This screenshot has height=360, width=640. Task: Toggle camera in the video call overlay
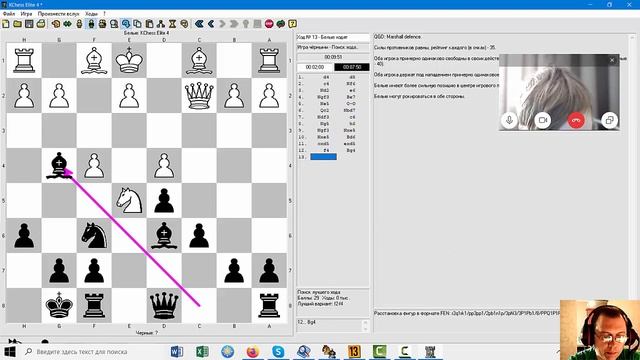click(x=543, y=120)
